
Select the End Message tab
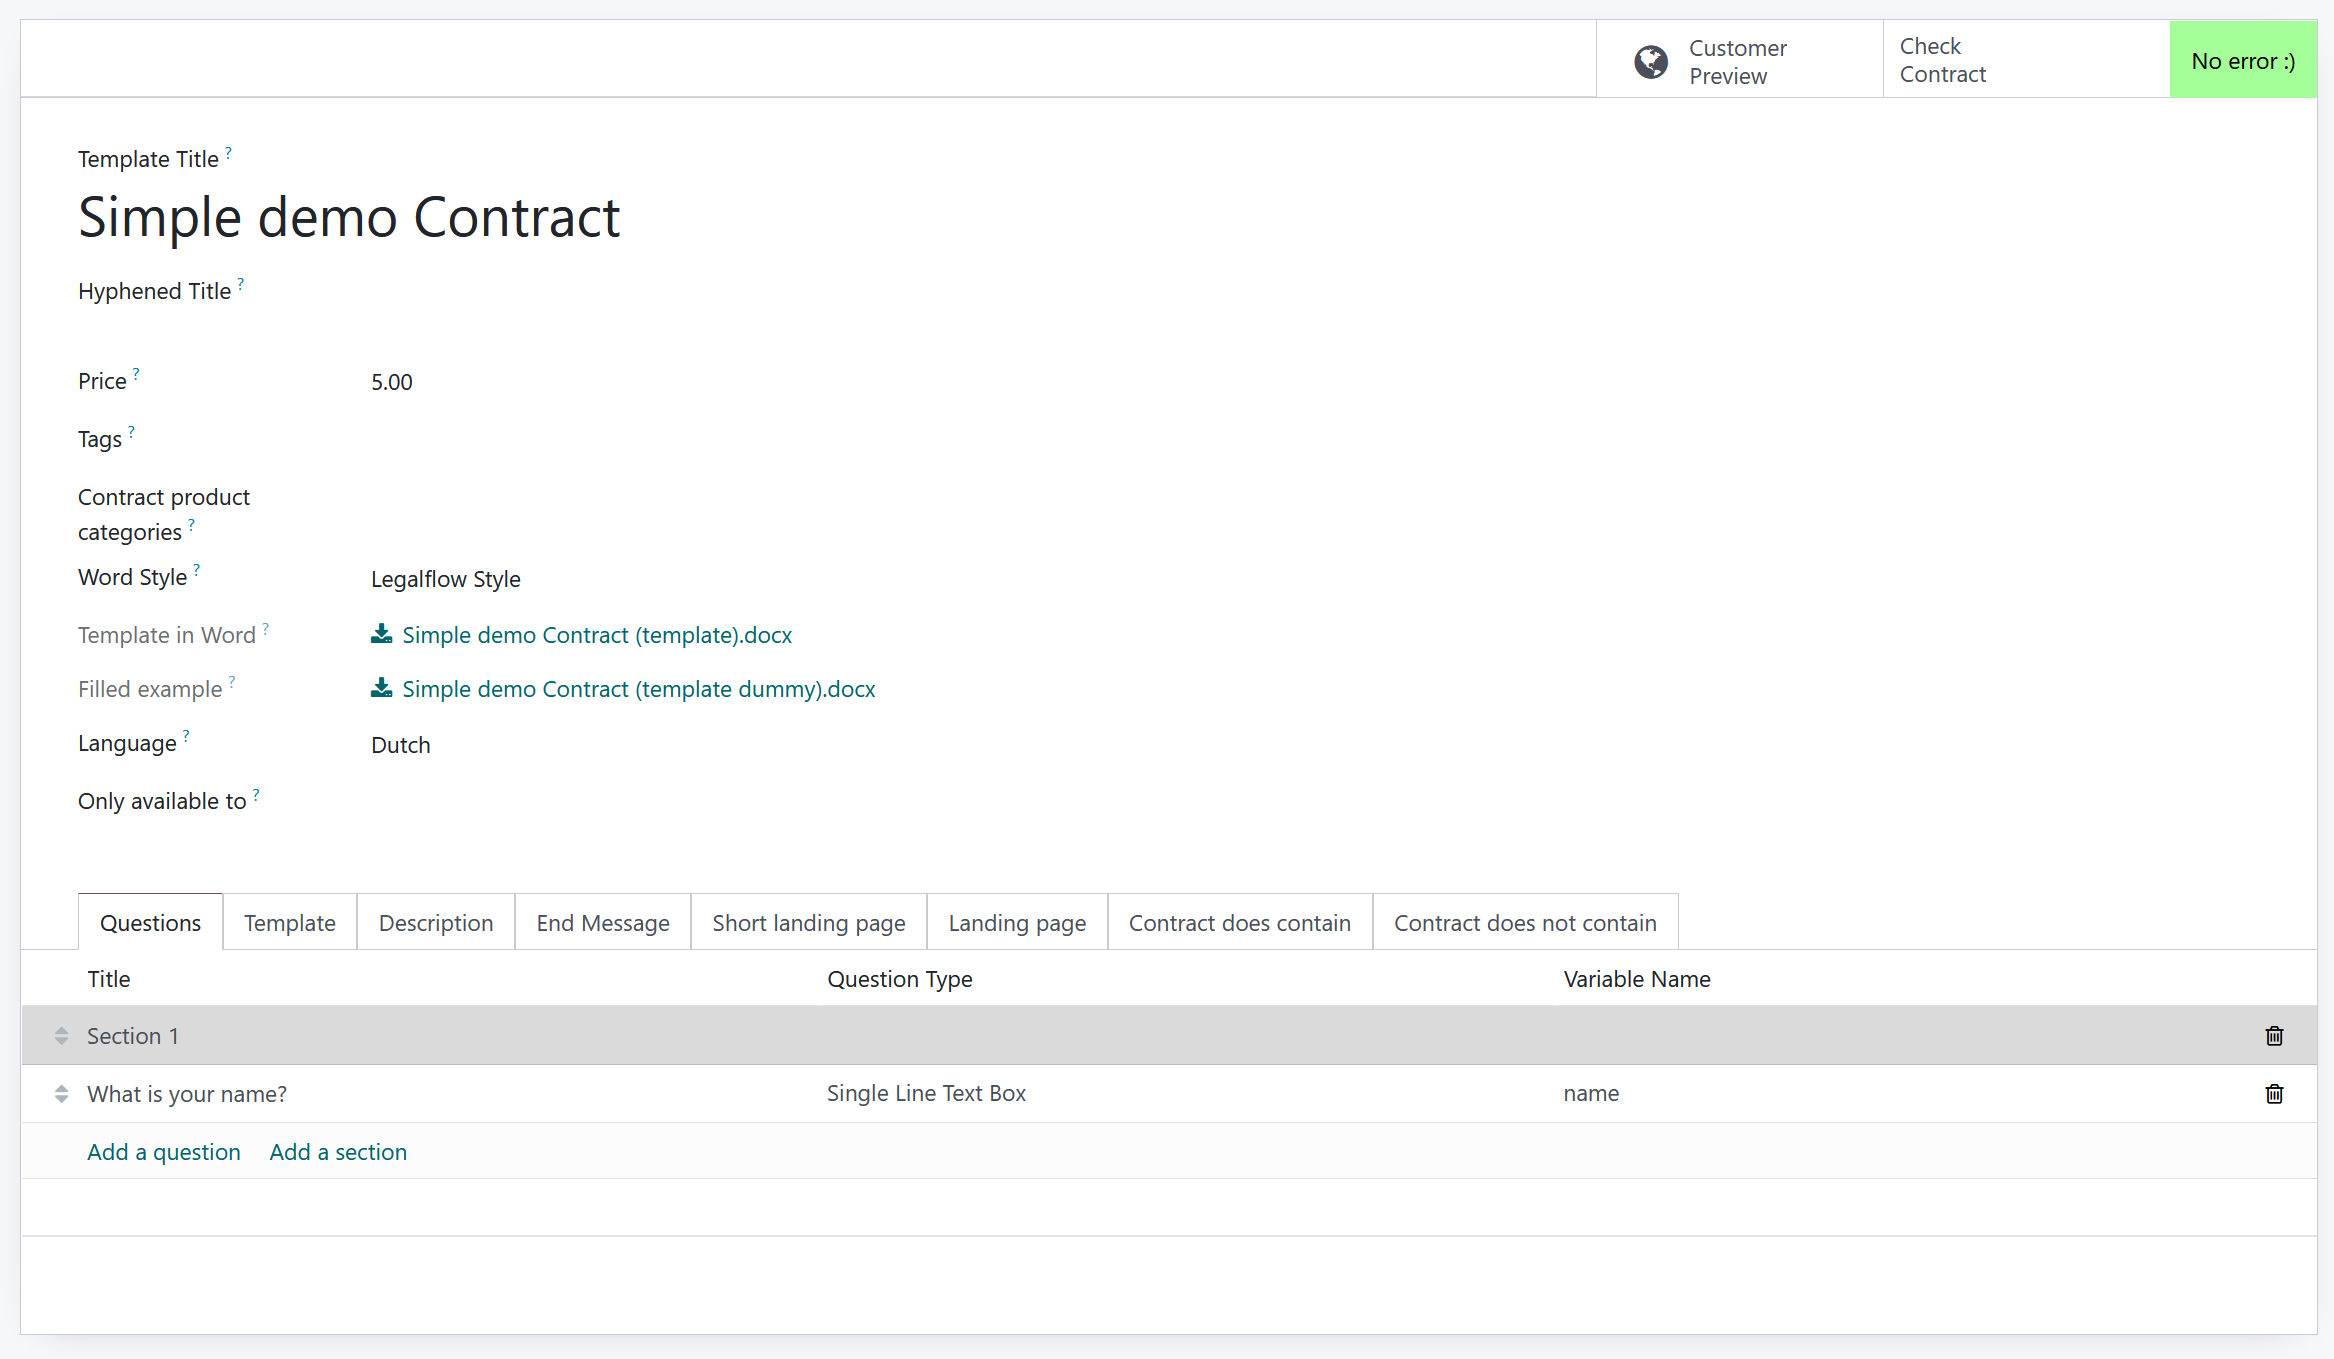pos(602,922)
